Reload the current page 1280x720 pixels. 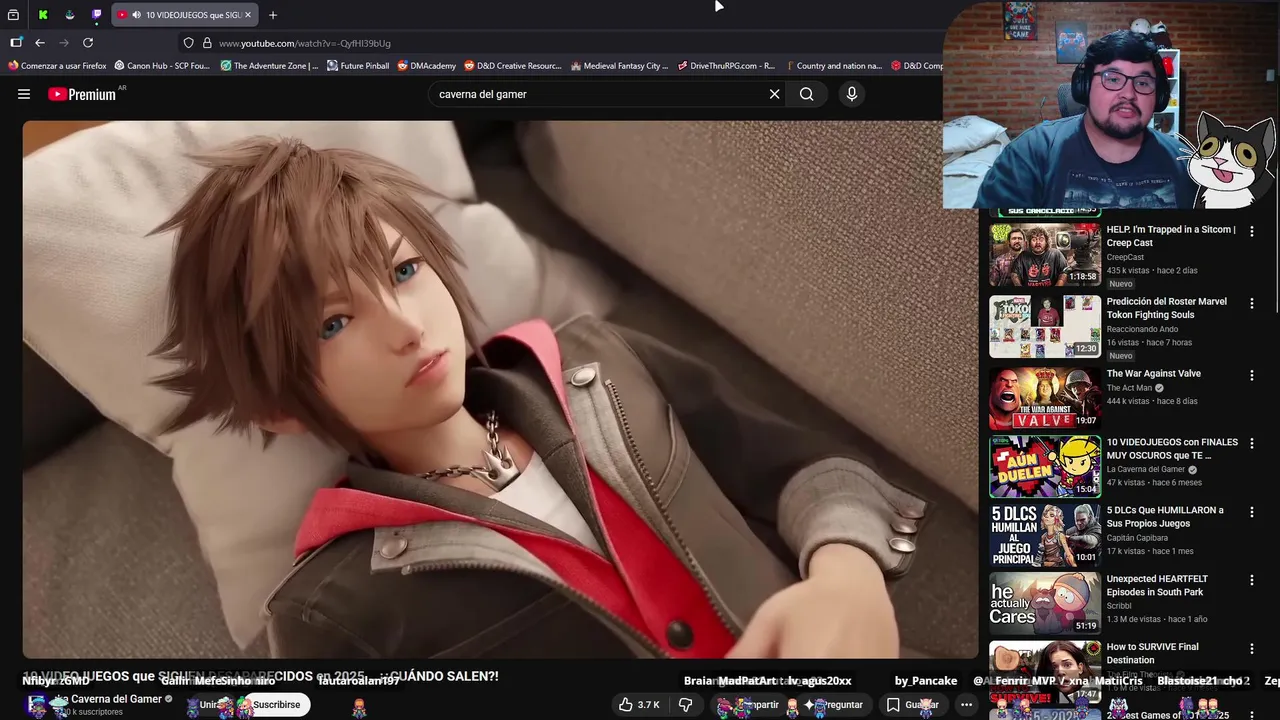88,43
